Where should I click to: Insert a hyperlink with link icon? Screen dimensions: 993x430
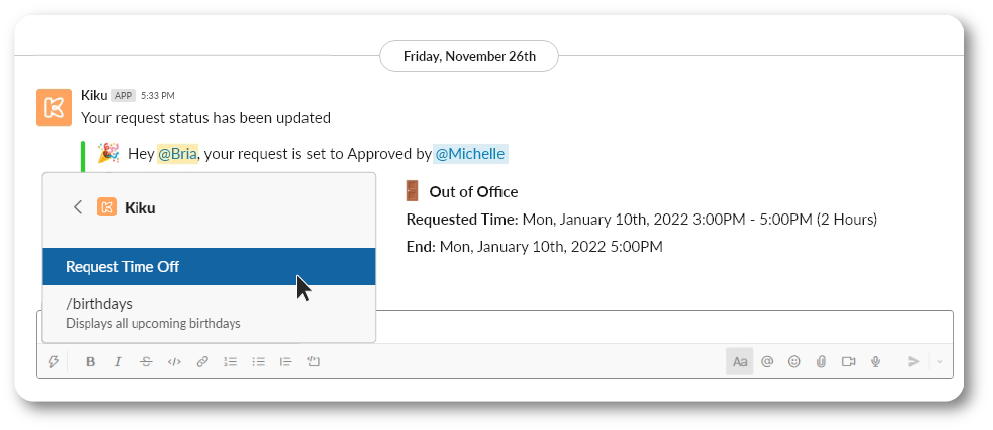202,362
